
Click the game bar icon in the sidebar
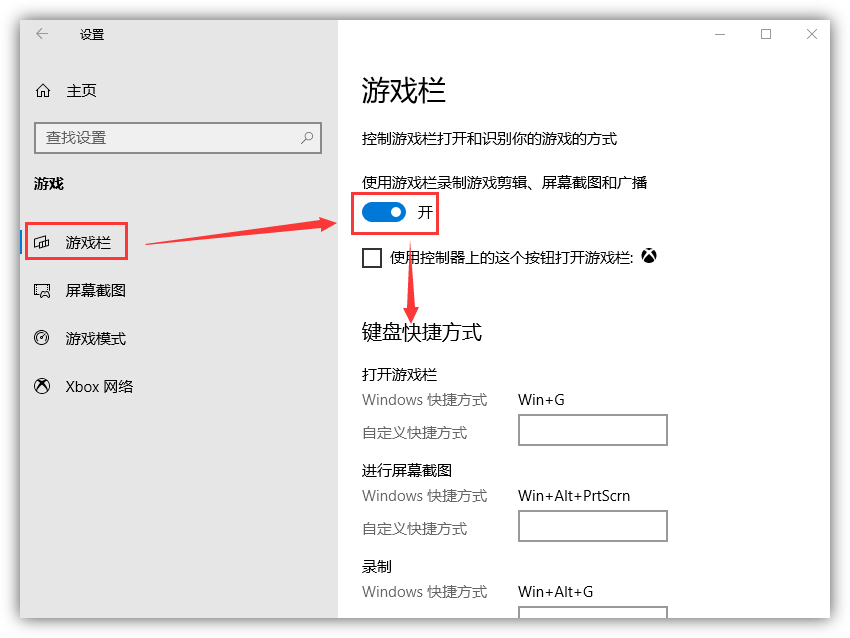pos(43,241)
